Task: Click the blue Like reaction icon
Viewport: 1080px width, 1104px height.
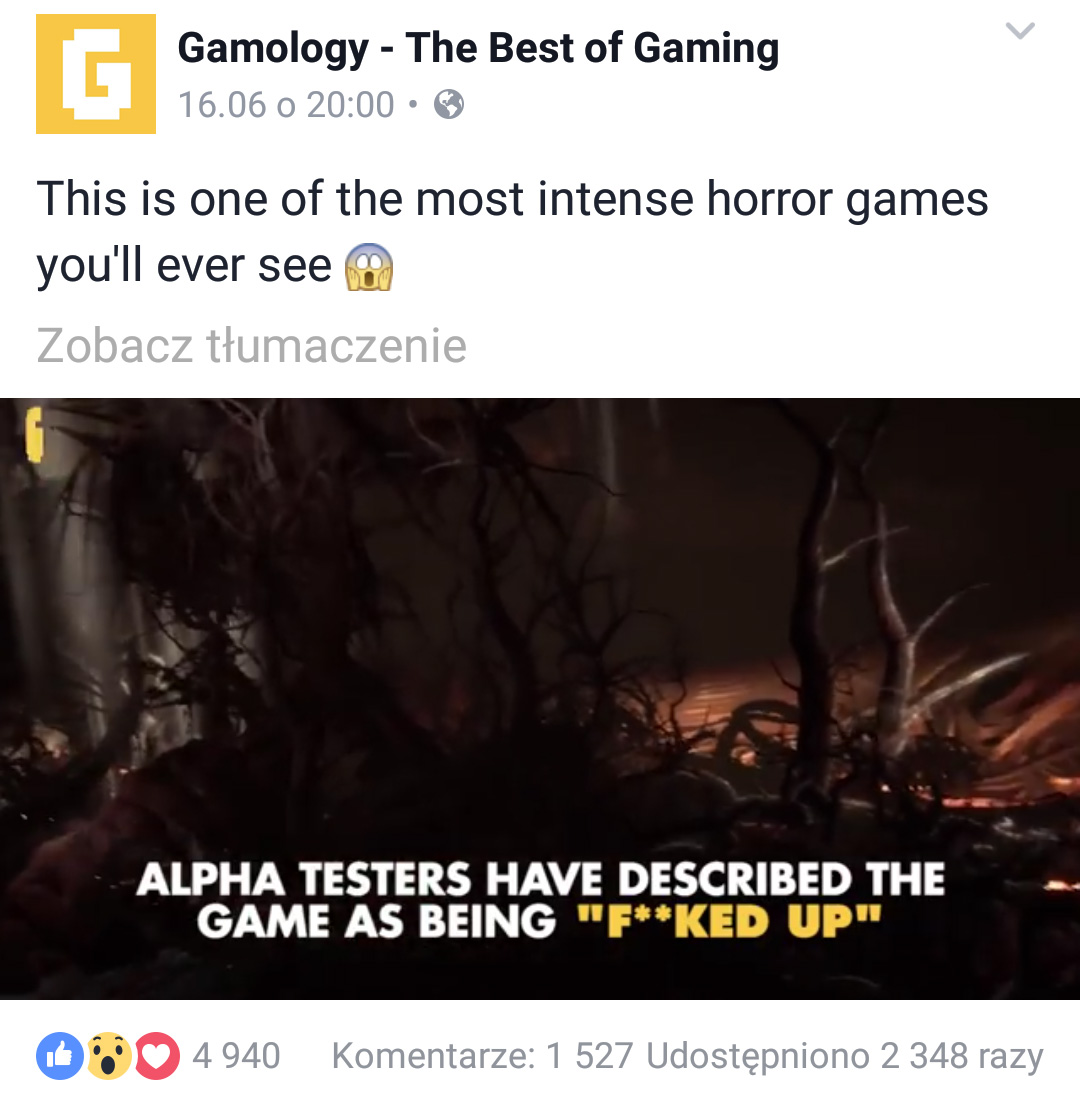Action: coord(60,1055)
